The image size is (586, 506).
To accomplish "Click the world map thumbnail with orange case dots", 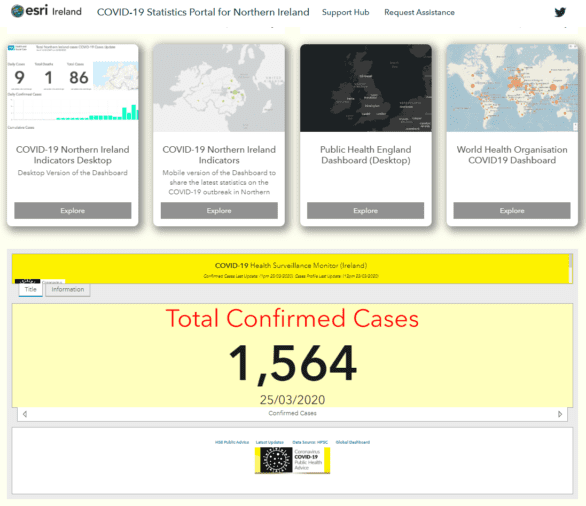I will tap(512, 88).
